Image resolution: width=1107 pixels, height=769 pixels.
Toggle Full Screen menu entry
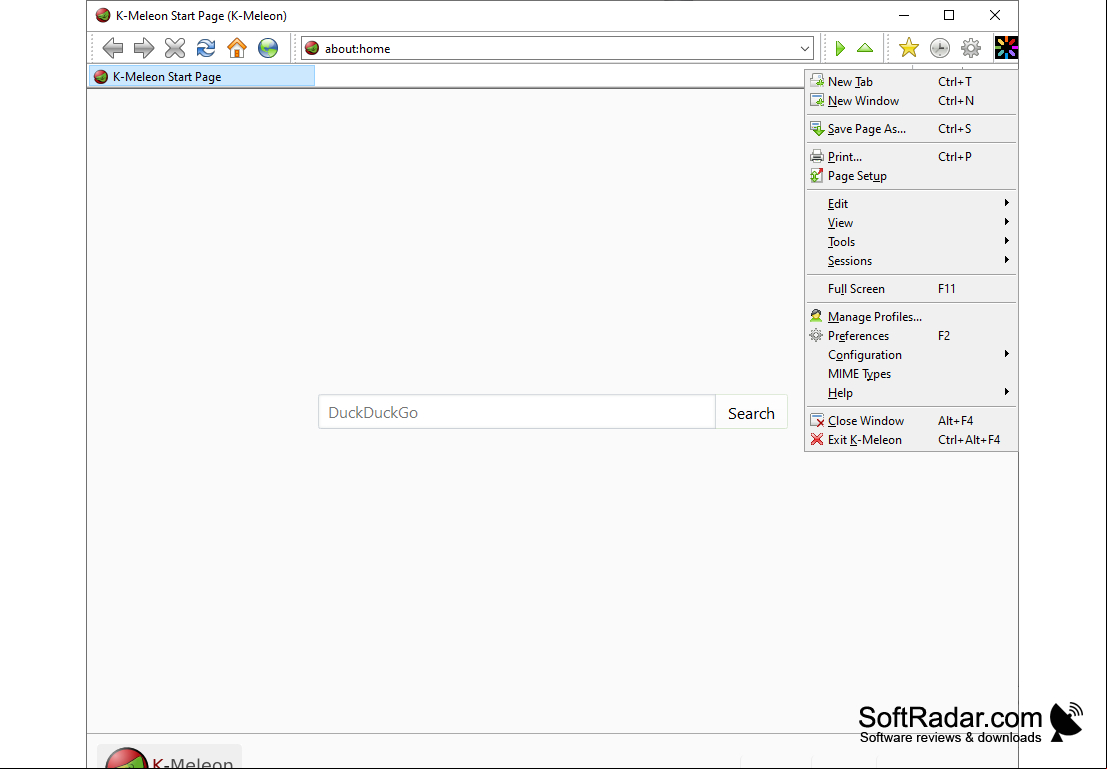click(x=911, y=288)
